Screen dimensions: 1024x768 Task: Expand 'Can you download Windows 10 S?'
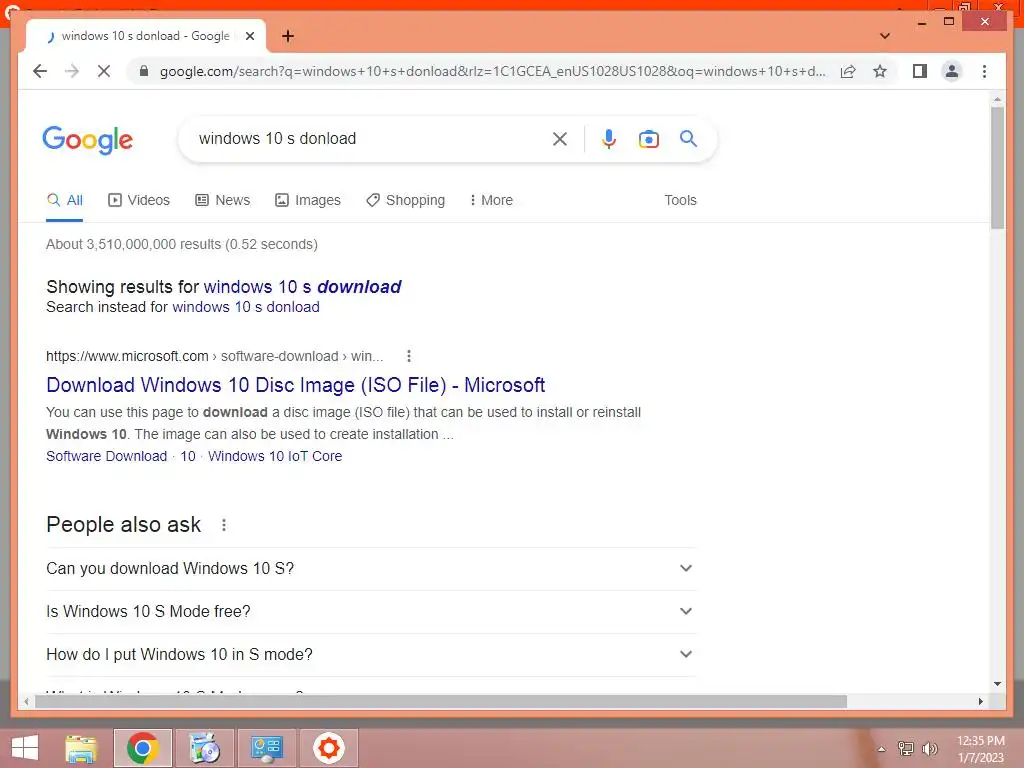(x=371, y=569)
